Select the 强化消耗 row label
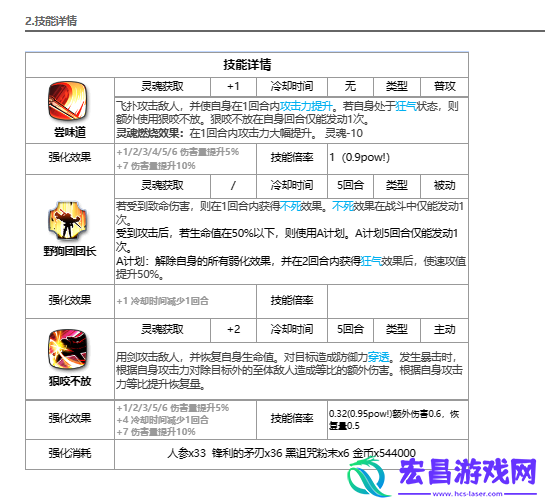 point(70,453)
